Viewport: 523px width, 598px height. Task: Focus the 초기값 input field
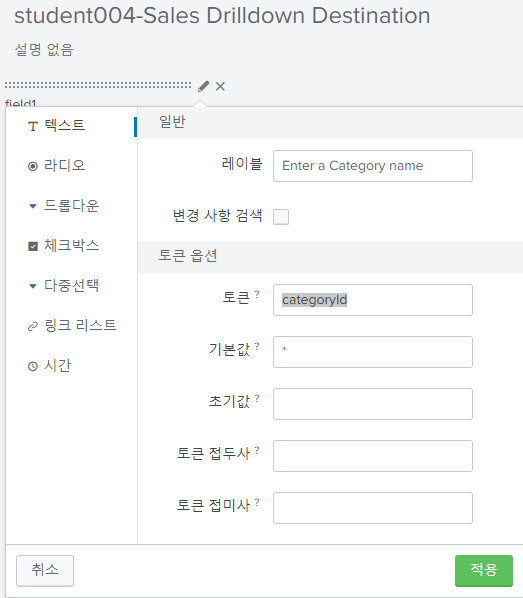point(373,404)
